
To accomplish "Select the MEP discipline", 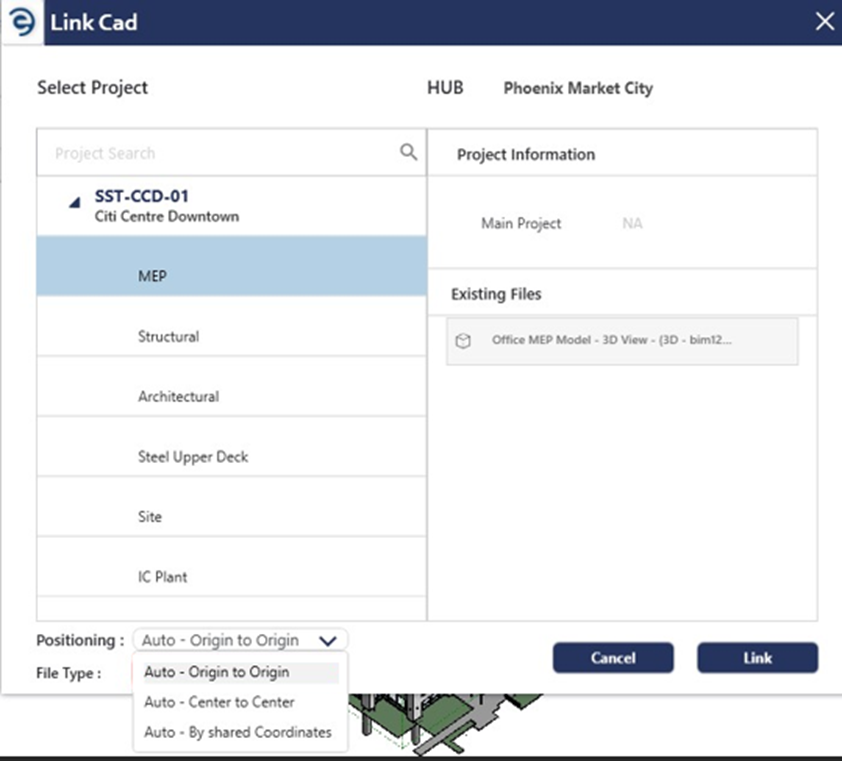I will click(x=152, y=276).
